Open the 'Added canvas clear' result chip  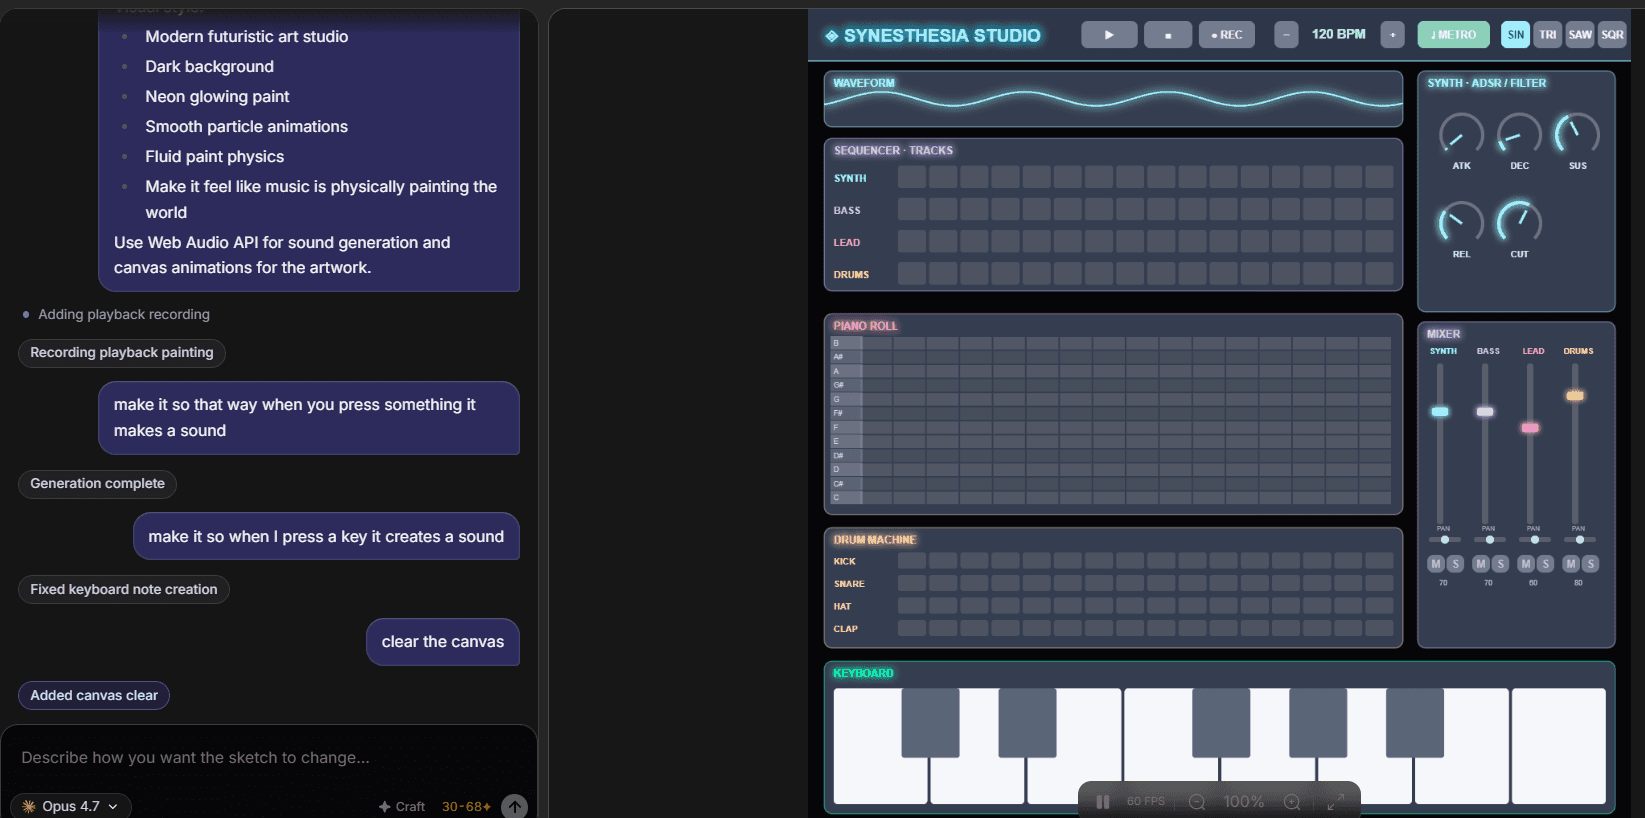[x=94, y=695]
